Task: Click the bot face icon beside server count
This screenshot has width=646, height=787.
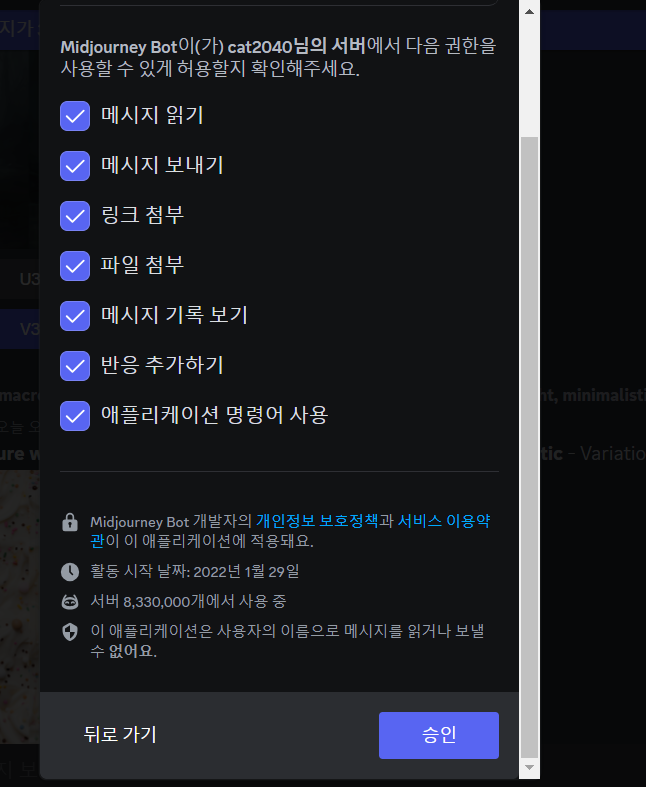Action: (70, 602)
